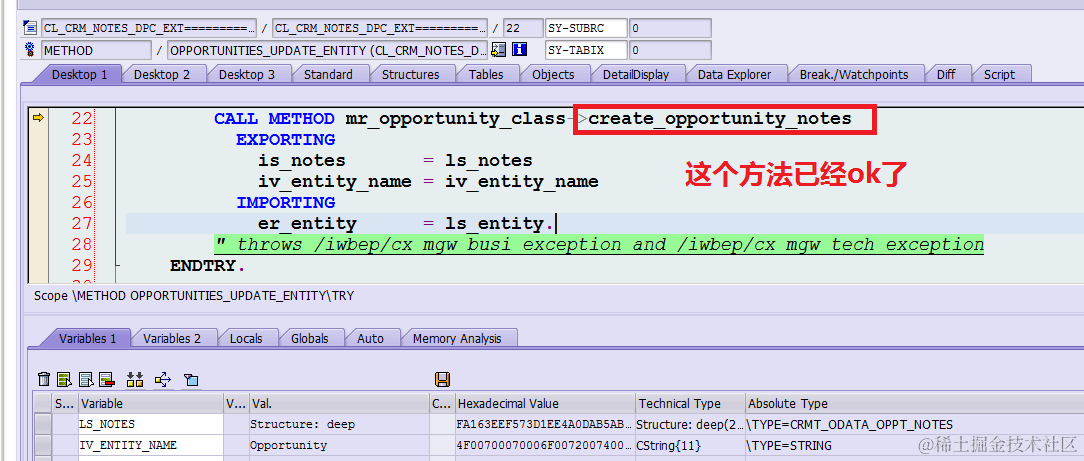Click line number 22 in the editor
The image size is (1084, 461).
(82, 119)
